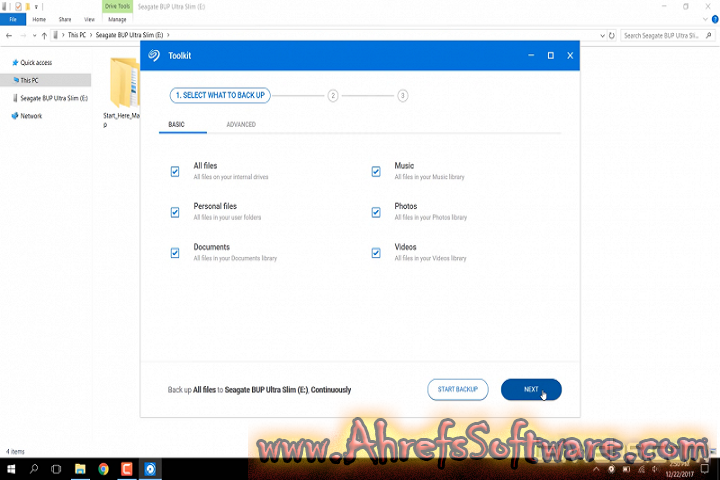Open recent locations dropdown arrow
Viewport: 720px width, 480px height.
34,35
